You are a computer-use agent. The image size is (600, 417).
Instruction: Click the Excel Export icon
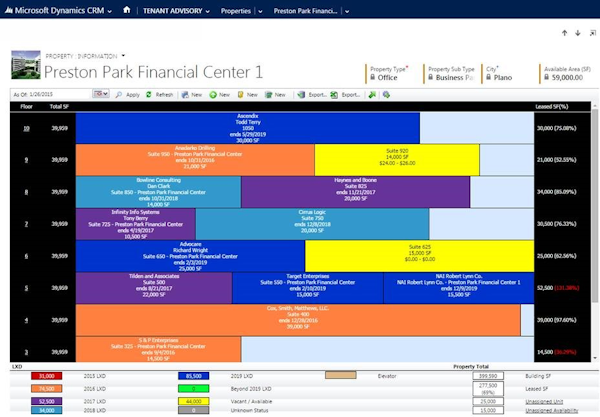click(x=334, y=94)
